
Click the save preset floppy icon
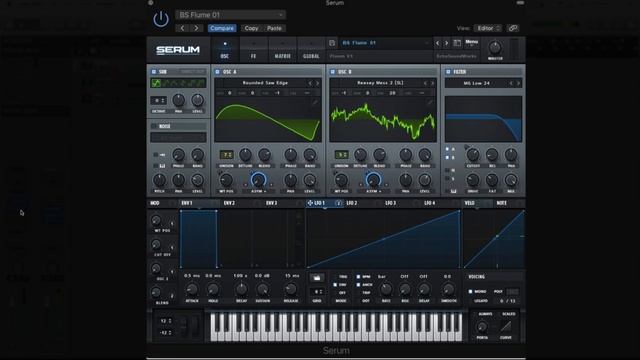pyautogui.click(x=332, y=43)
